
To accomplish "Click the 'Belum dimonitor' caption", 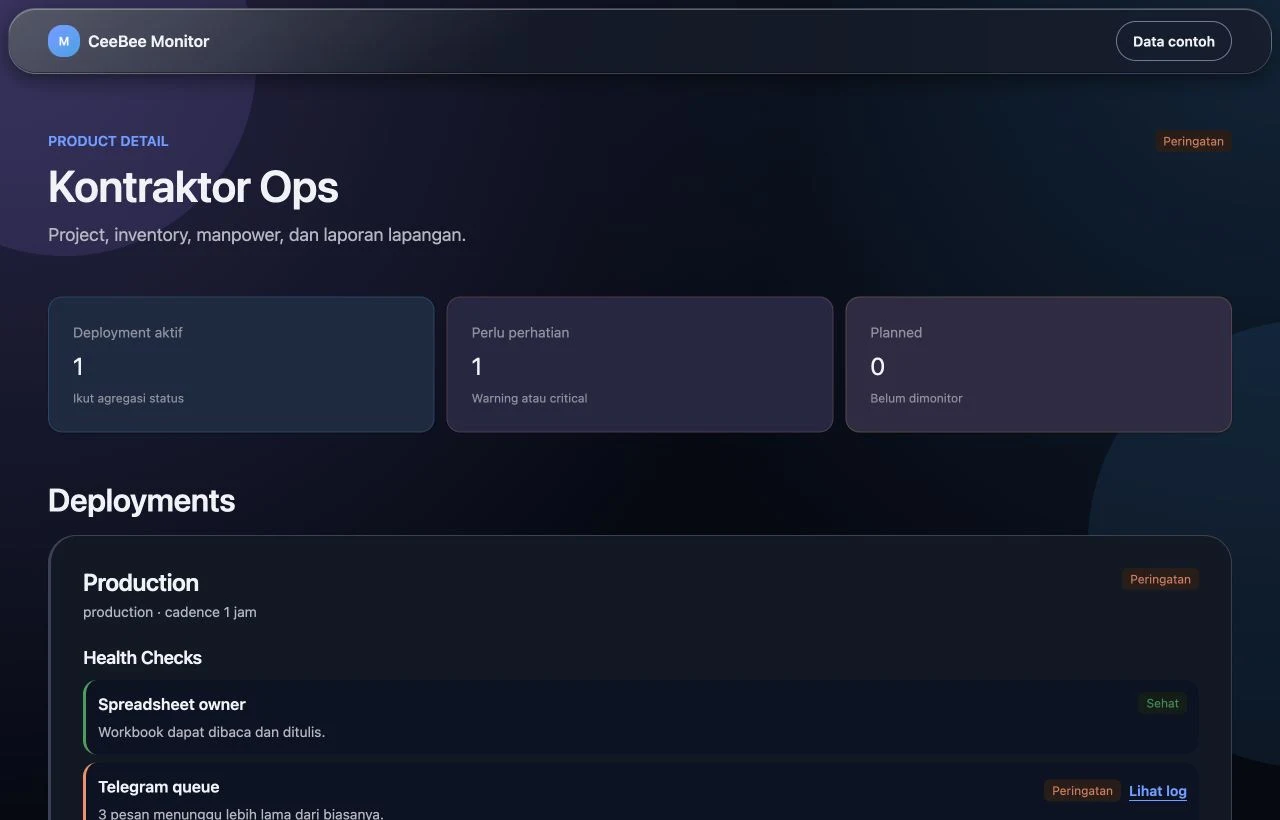I will pos(916,398).
